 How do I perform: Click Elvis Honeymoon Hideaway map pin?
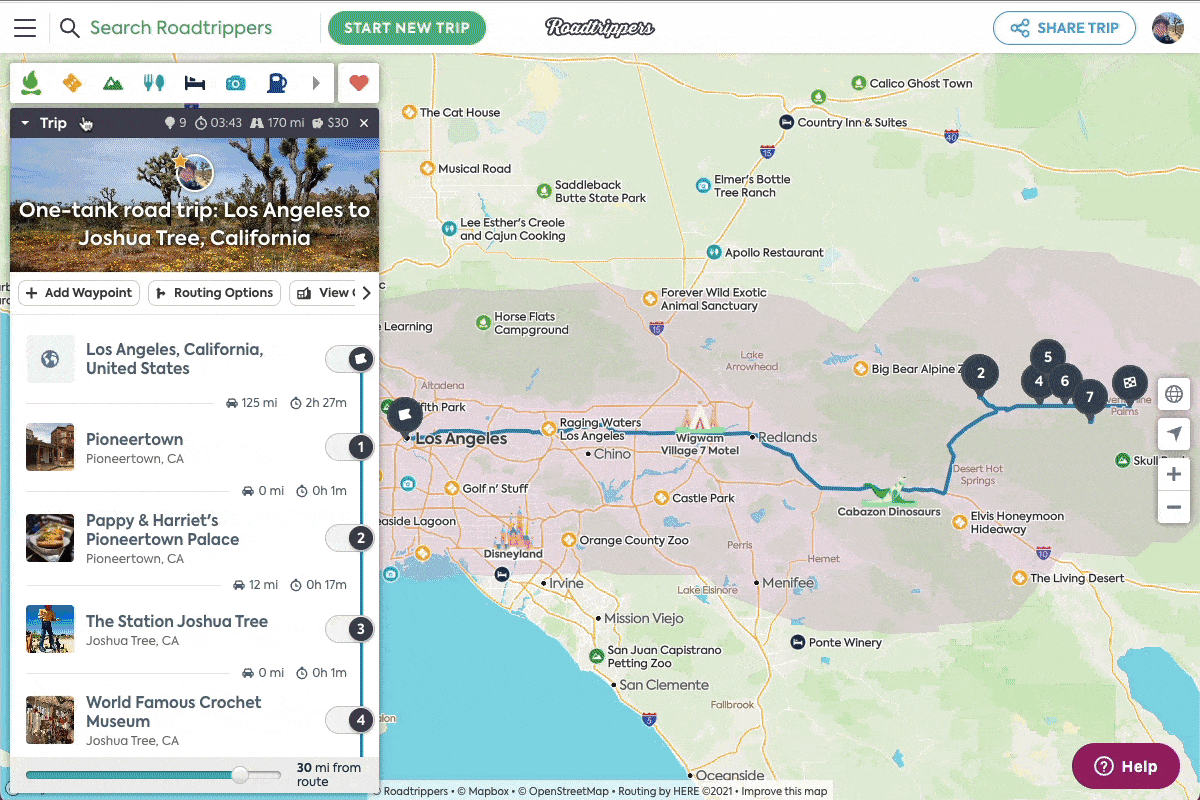[960, 522]
